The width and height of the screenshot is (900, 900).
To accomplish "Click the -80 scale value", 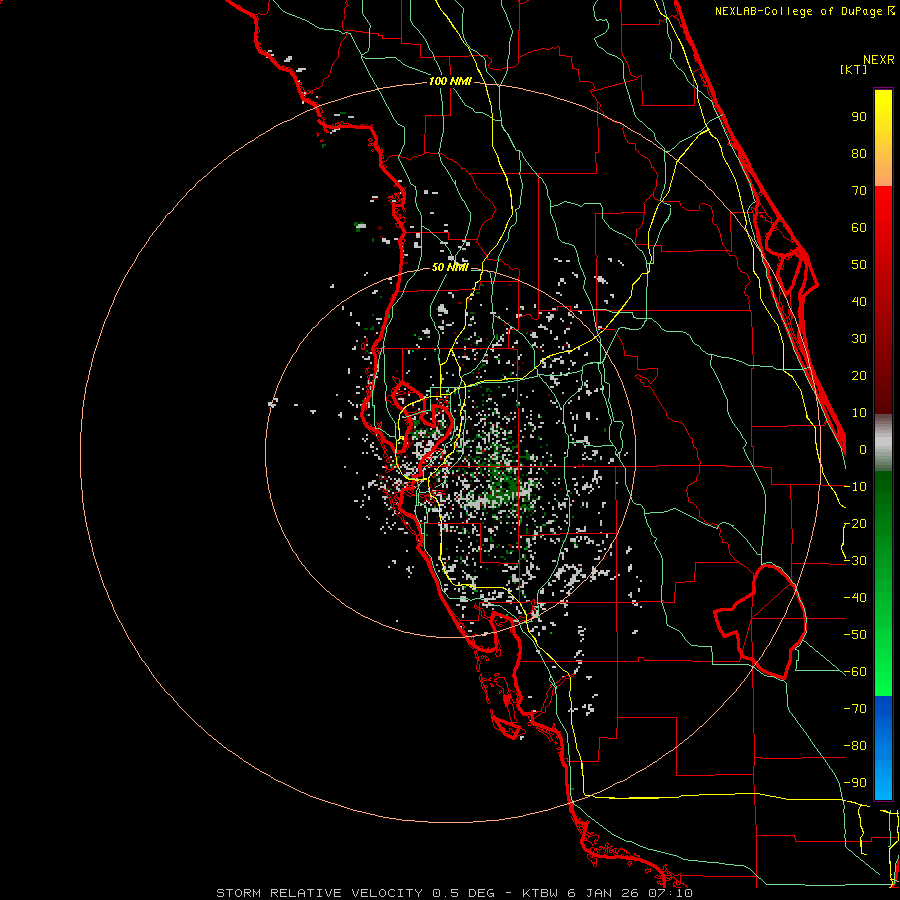I will 855,746.
